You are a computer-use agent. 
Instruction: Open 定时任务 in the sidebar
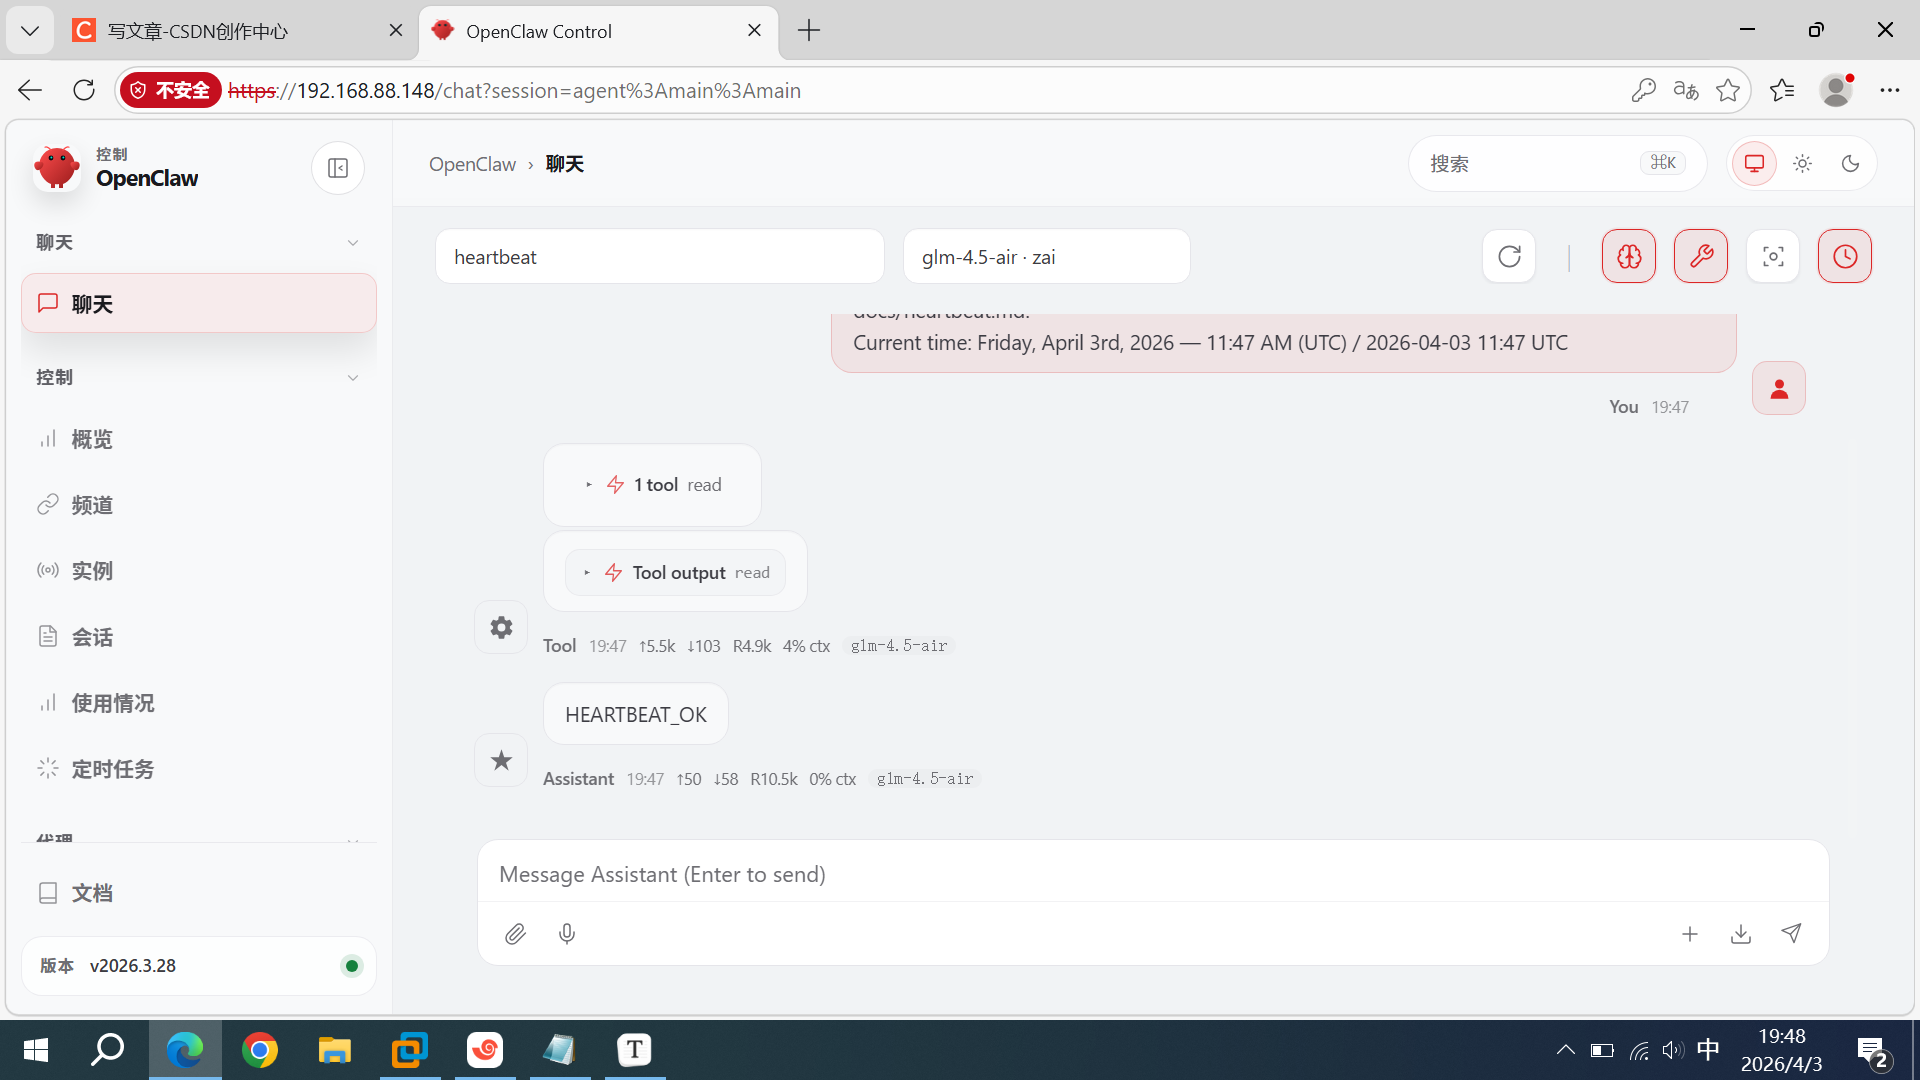coord(113,769)
